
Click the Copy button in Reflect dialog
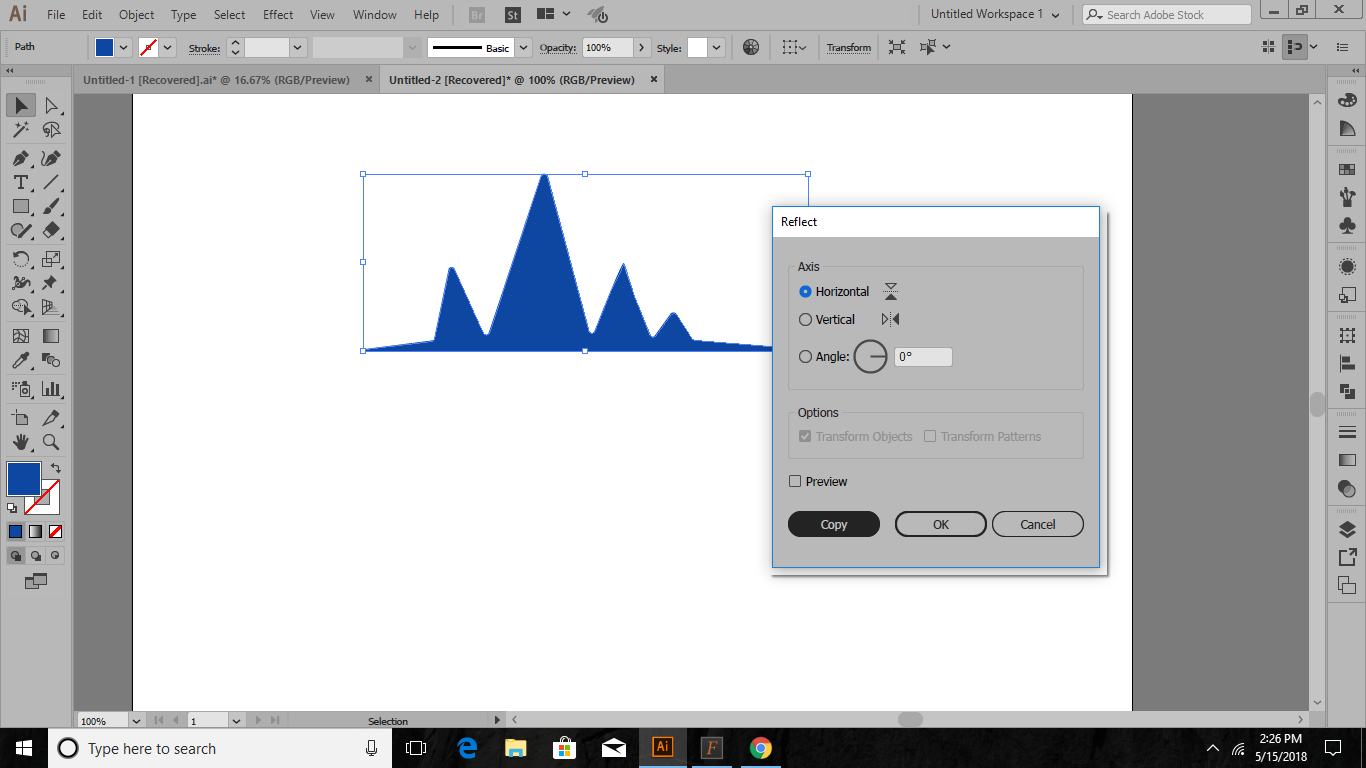click(833, 523)
